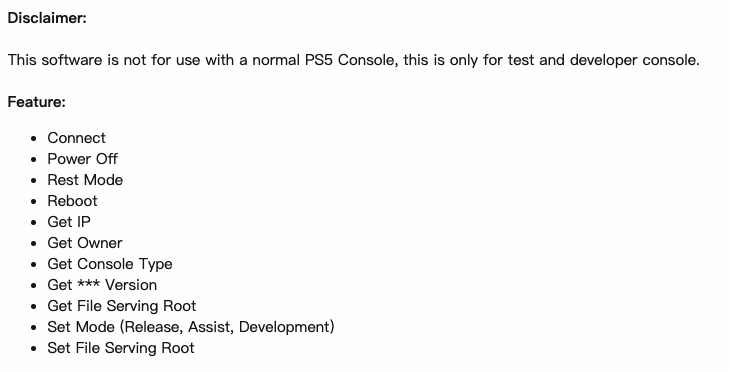Click the PS5 Console disclaimer sentence
The image size is (729, 372).
[x=354, y=60]
